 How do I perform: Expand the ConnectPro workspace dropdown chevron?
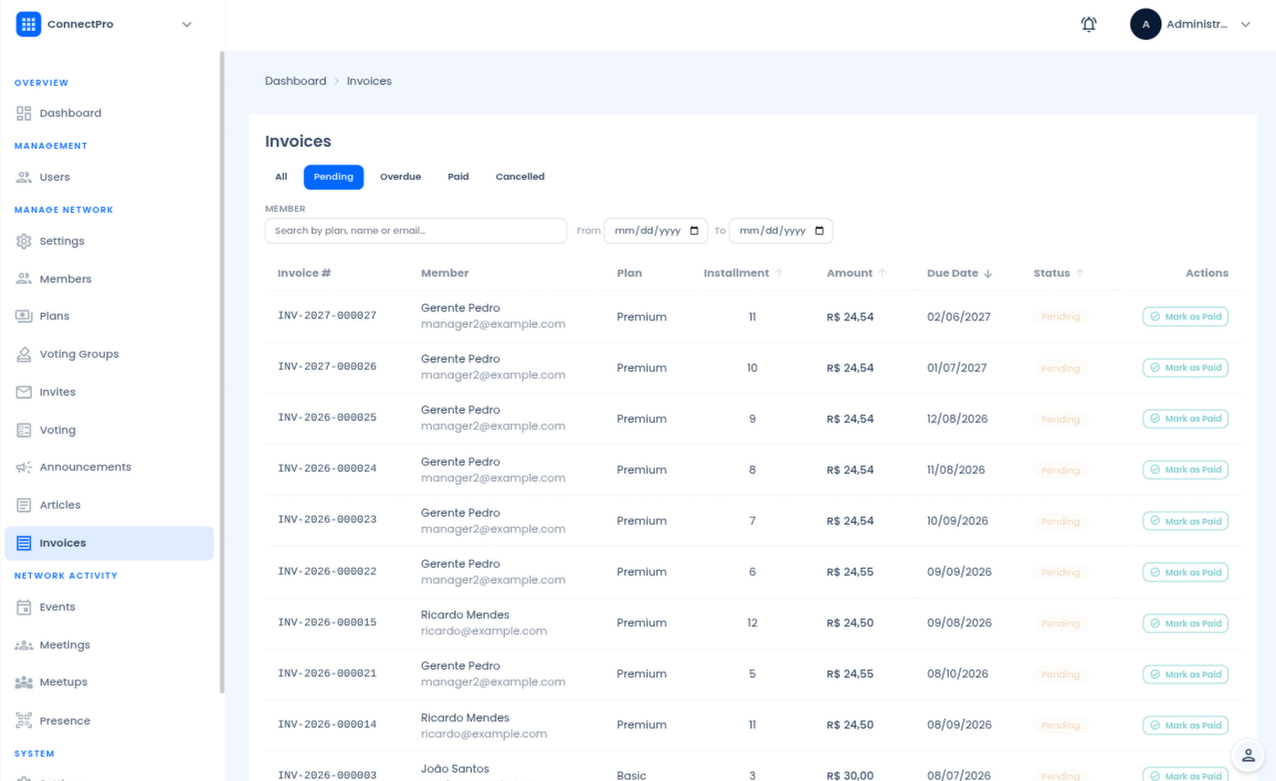point(187,24)
